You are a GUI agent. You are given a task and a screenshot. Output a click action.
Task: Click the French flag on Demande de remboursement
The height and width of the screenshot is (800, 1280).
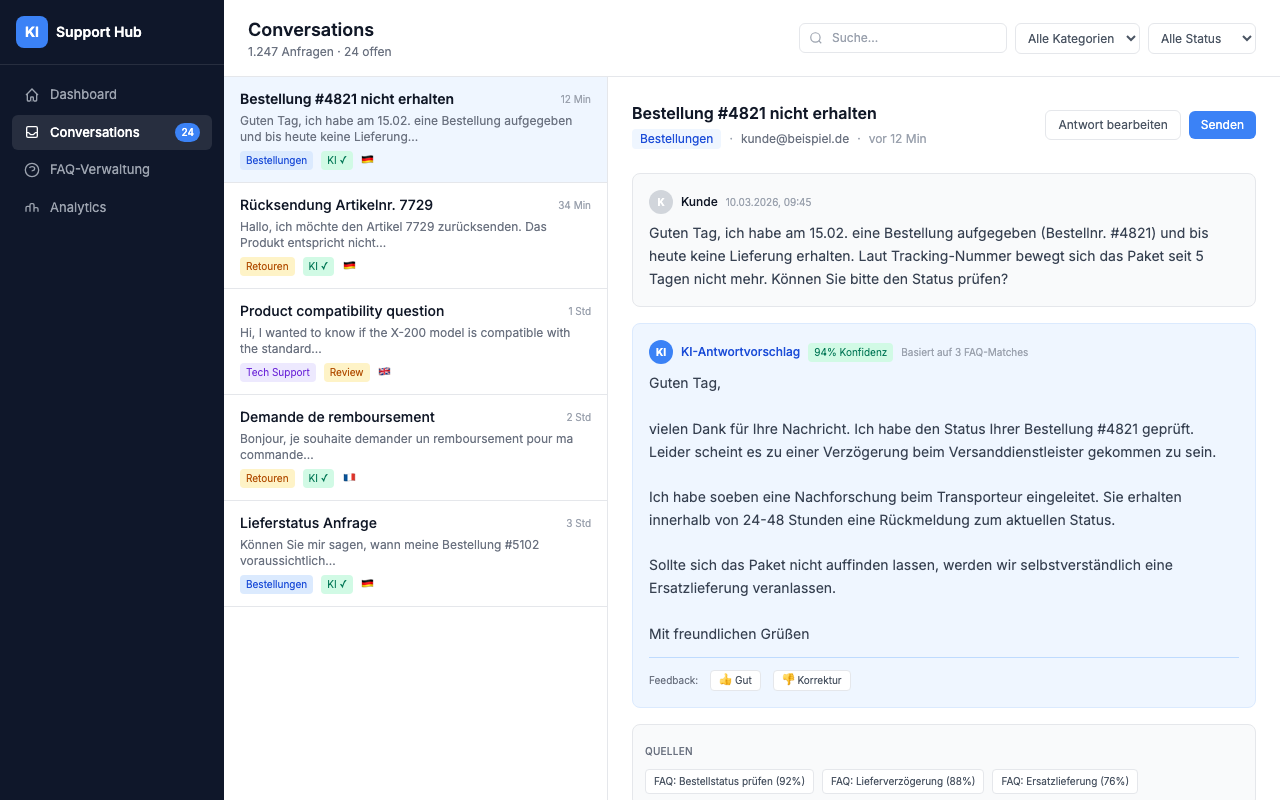(x=349, y=477)
